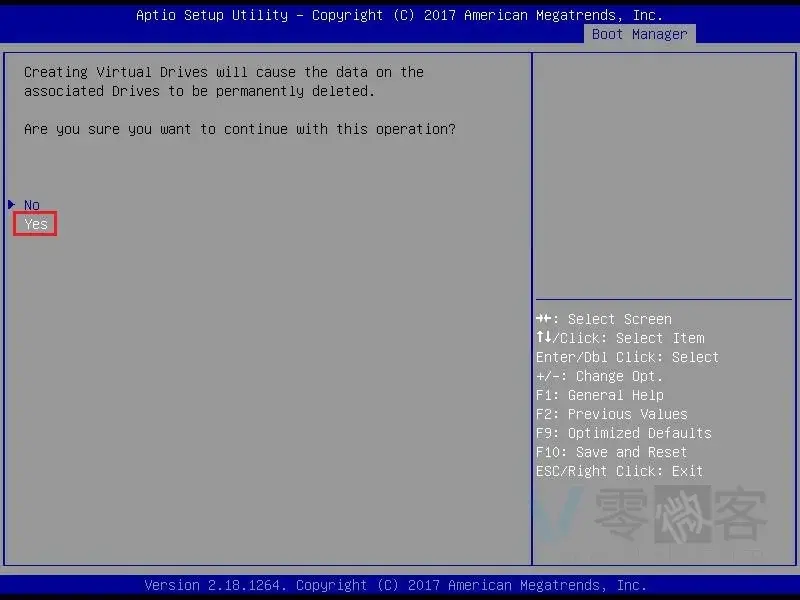
Task: Click the up-down arrows Select Item icon
Action: (543, 338)
